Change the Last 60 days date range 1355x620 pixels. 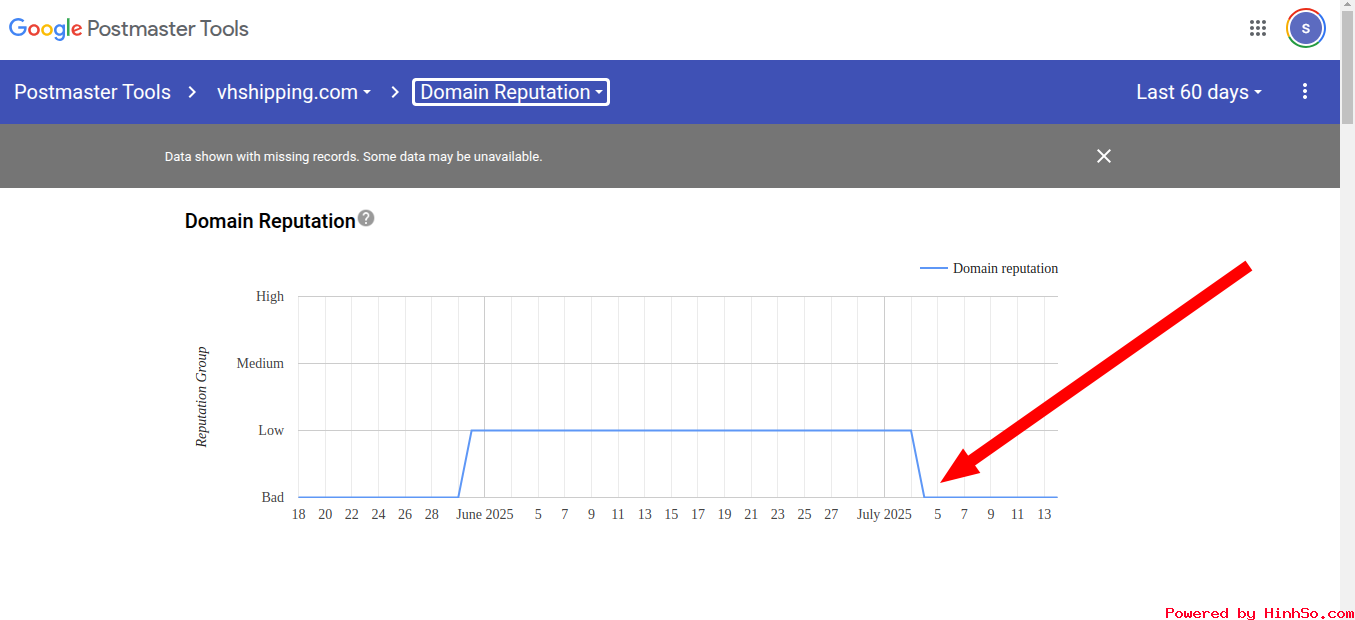[1199, 92]
